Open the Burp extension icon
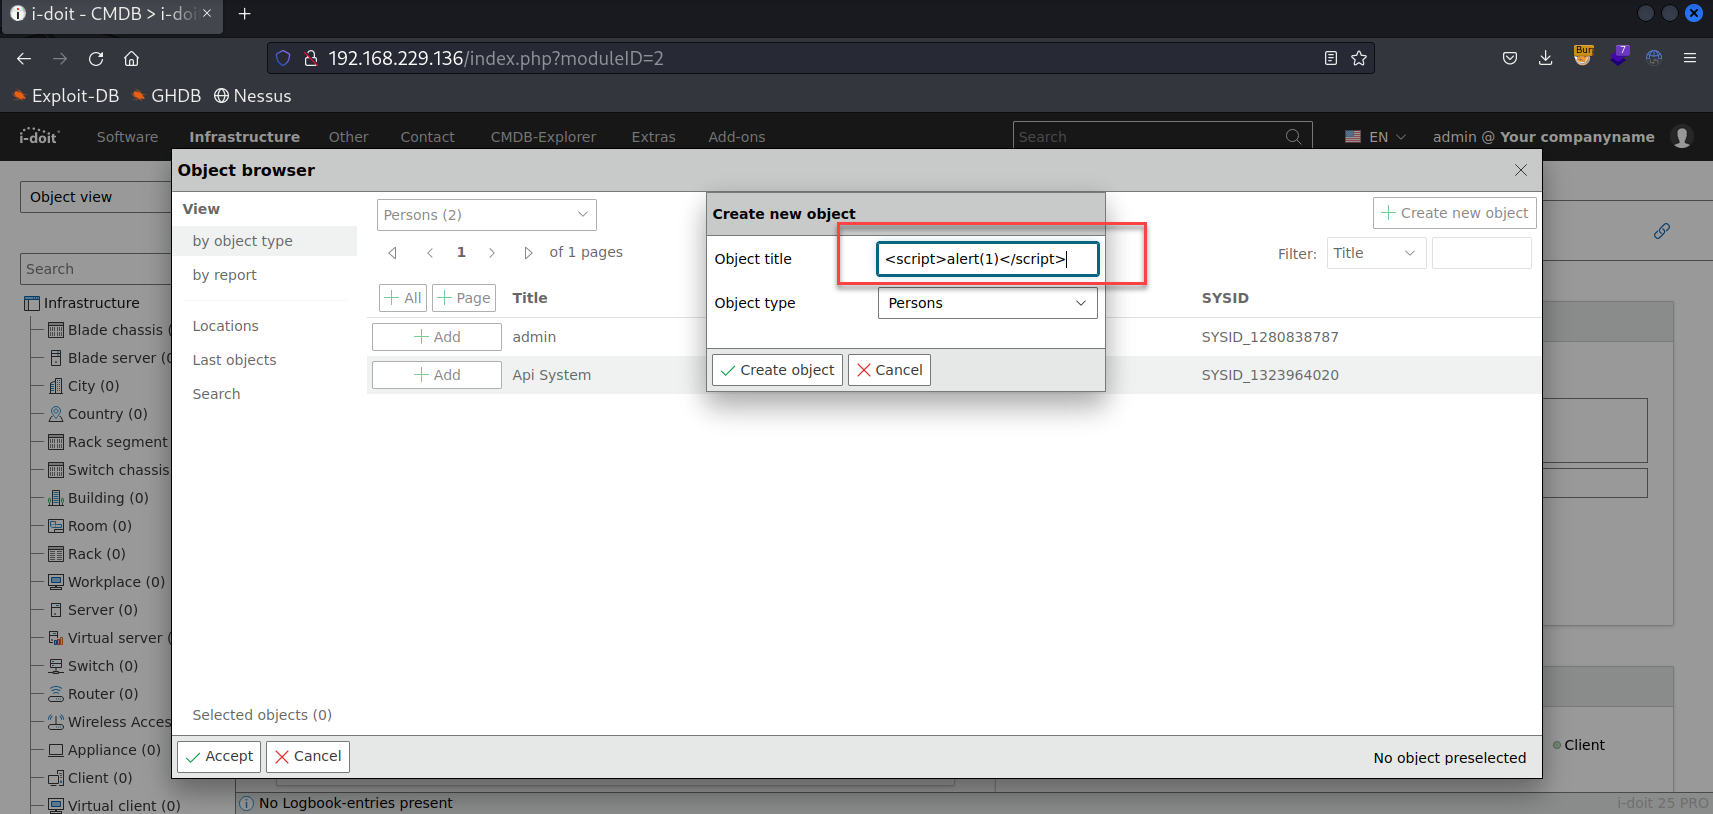This screenshot has height=814, width=1713. (x=1583, y=56)
